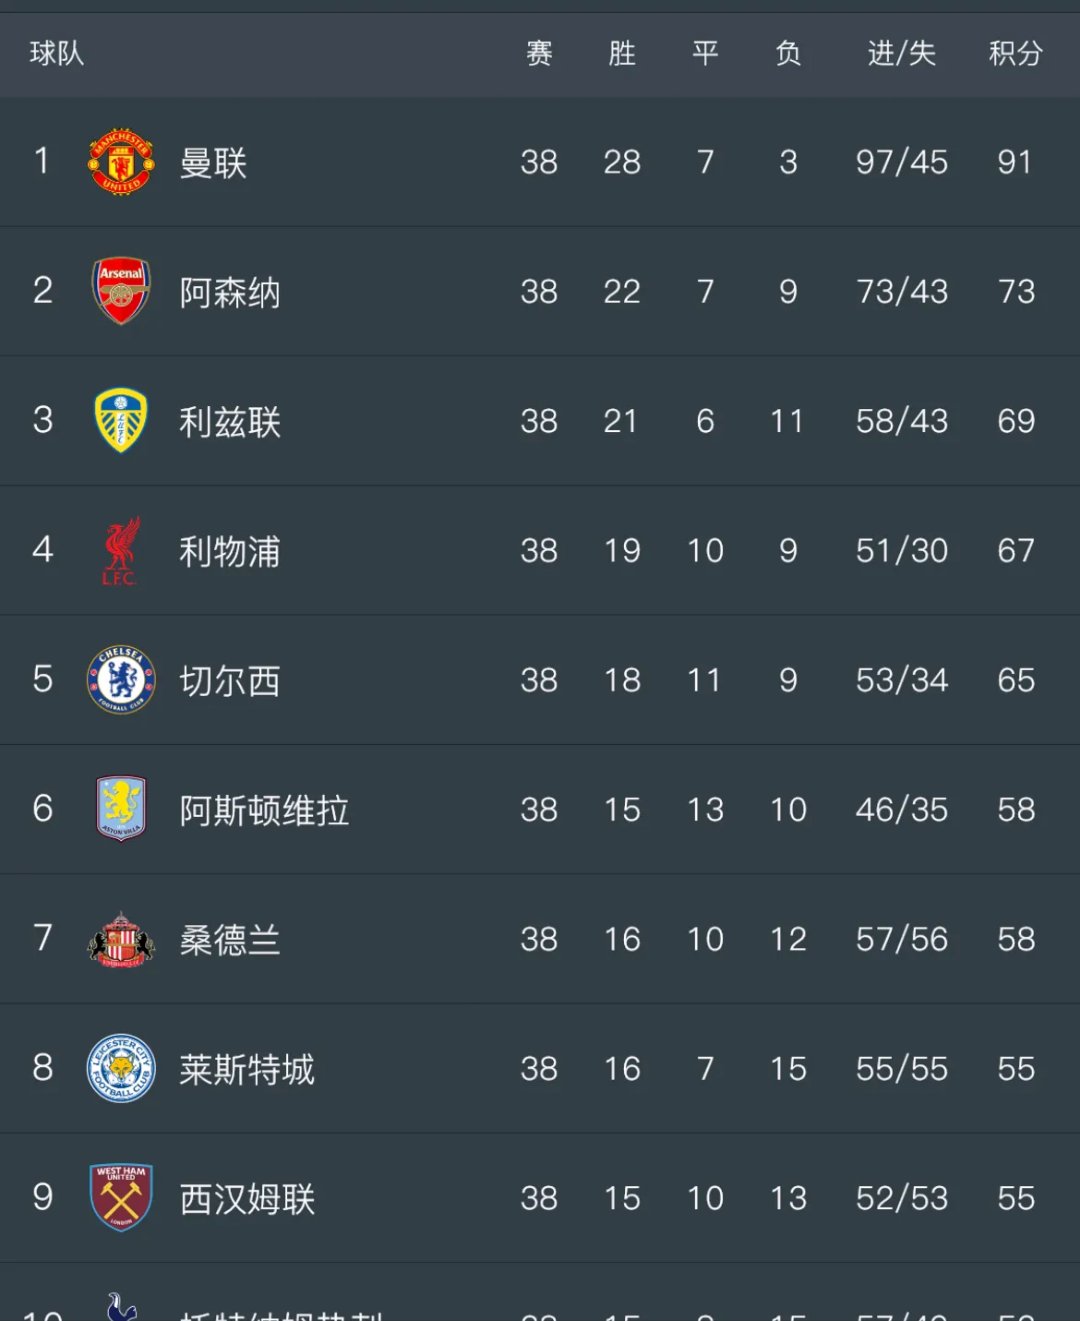This screenshot has width=1080, height=1321.
Task: Tap the 莱斯特城 team name
Action: pyautogui.click(x=247, y=1070)
